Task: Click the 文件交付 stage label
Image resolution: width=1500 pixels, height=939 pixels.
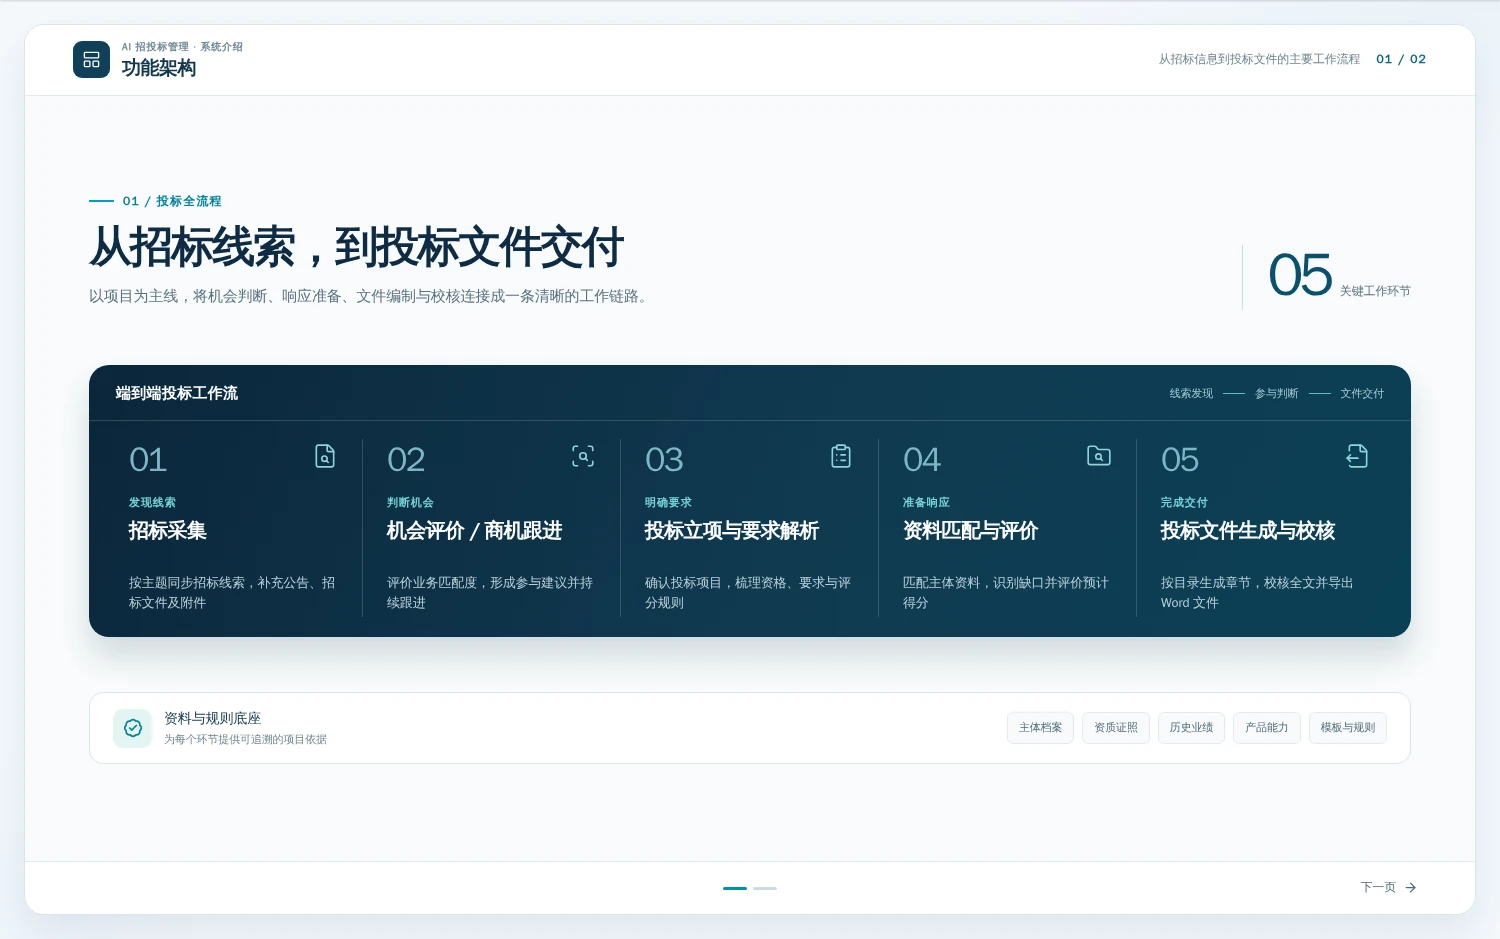Action: click(1362, 394)
